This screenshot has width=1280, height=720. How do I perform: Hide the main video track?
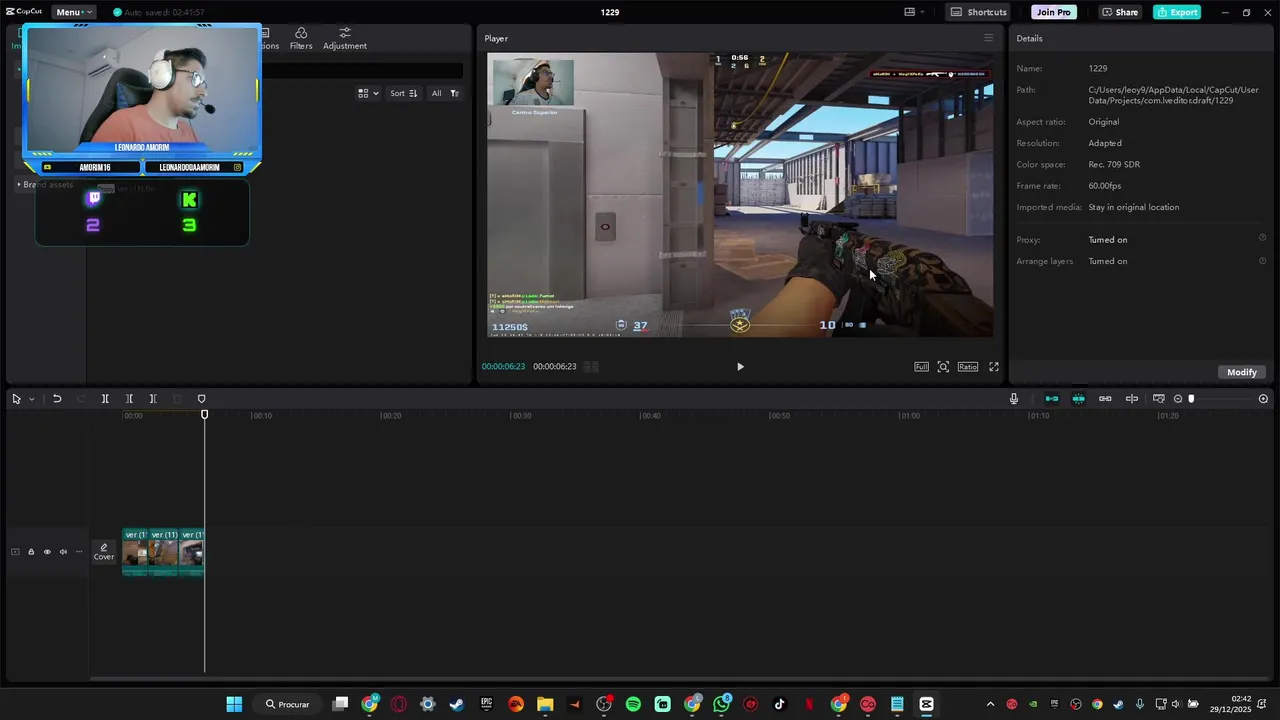coord(47,552)
